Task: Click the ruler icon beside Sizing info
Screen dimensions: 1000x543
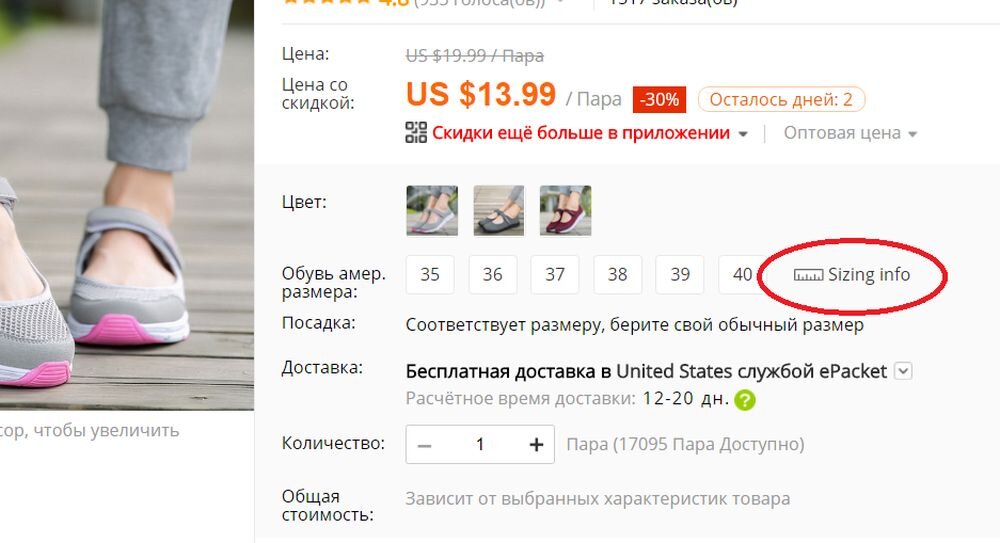Action: (808, 276)
